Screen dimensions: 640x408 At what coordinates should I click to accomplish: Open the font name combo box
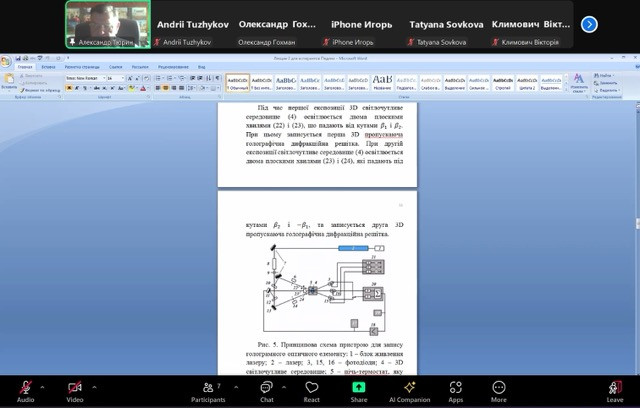[85, 78]
